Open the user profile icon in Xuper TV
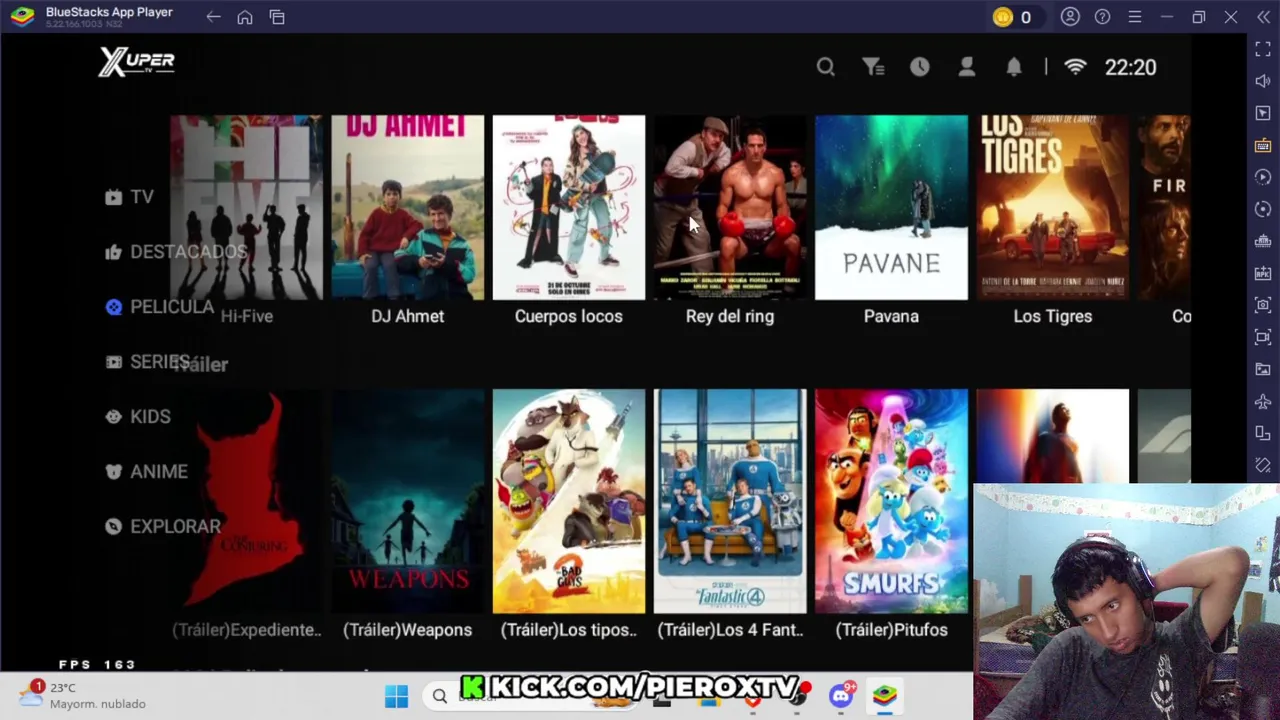 pos(967,67)
